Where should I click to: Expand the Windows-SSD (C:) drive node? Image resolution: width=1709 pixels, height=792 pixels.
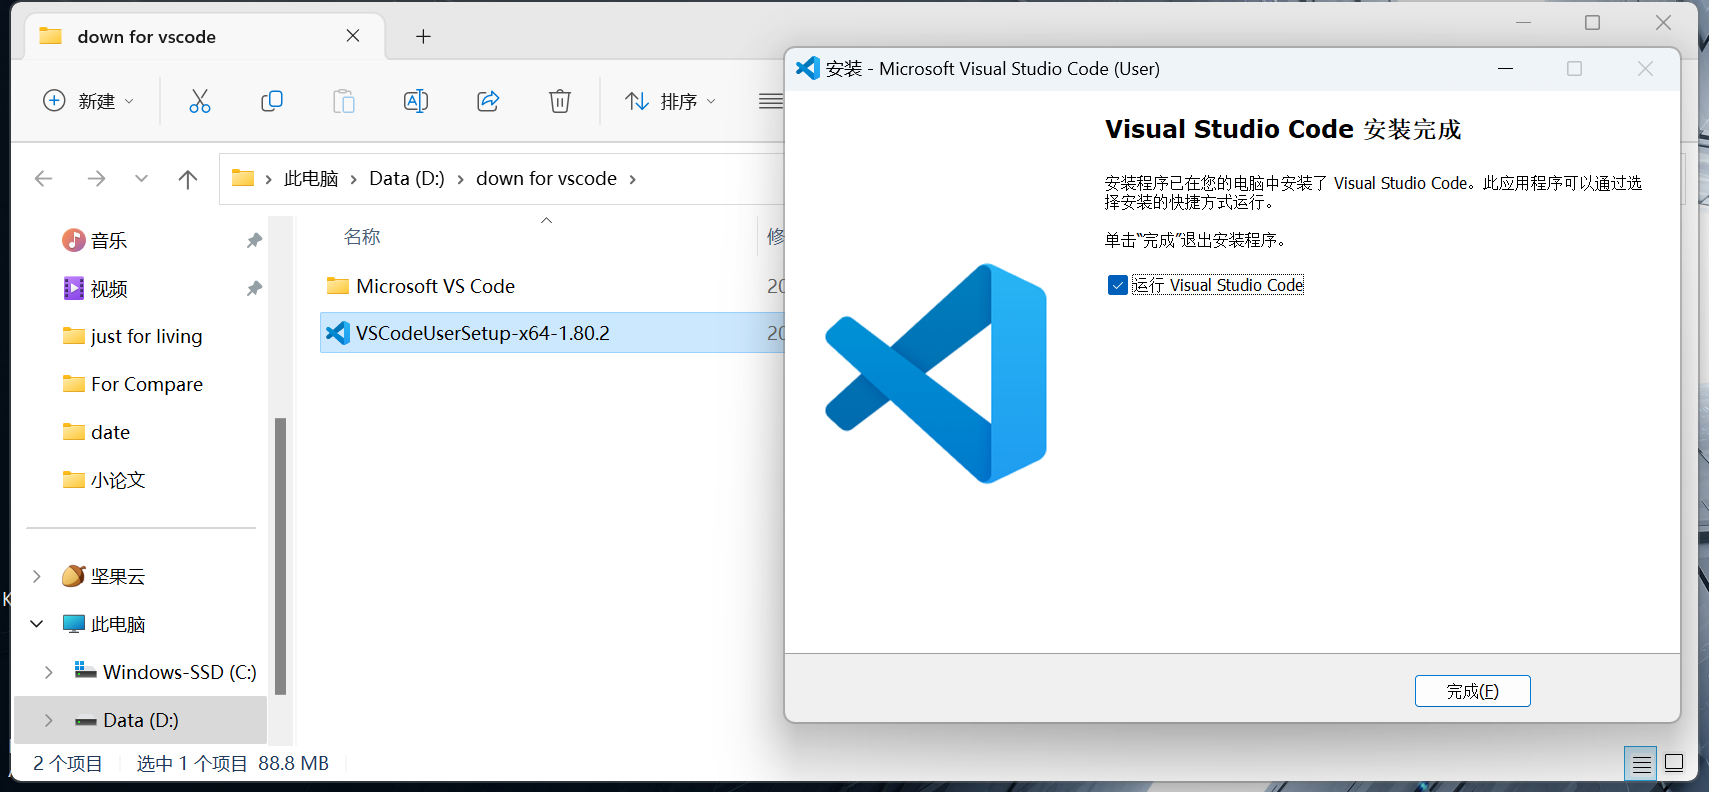49,673
